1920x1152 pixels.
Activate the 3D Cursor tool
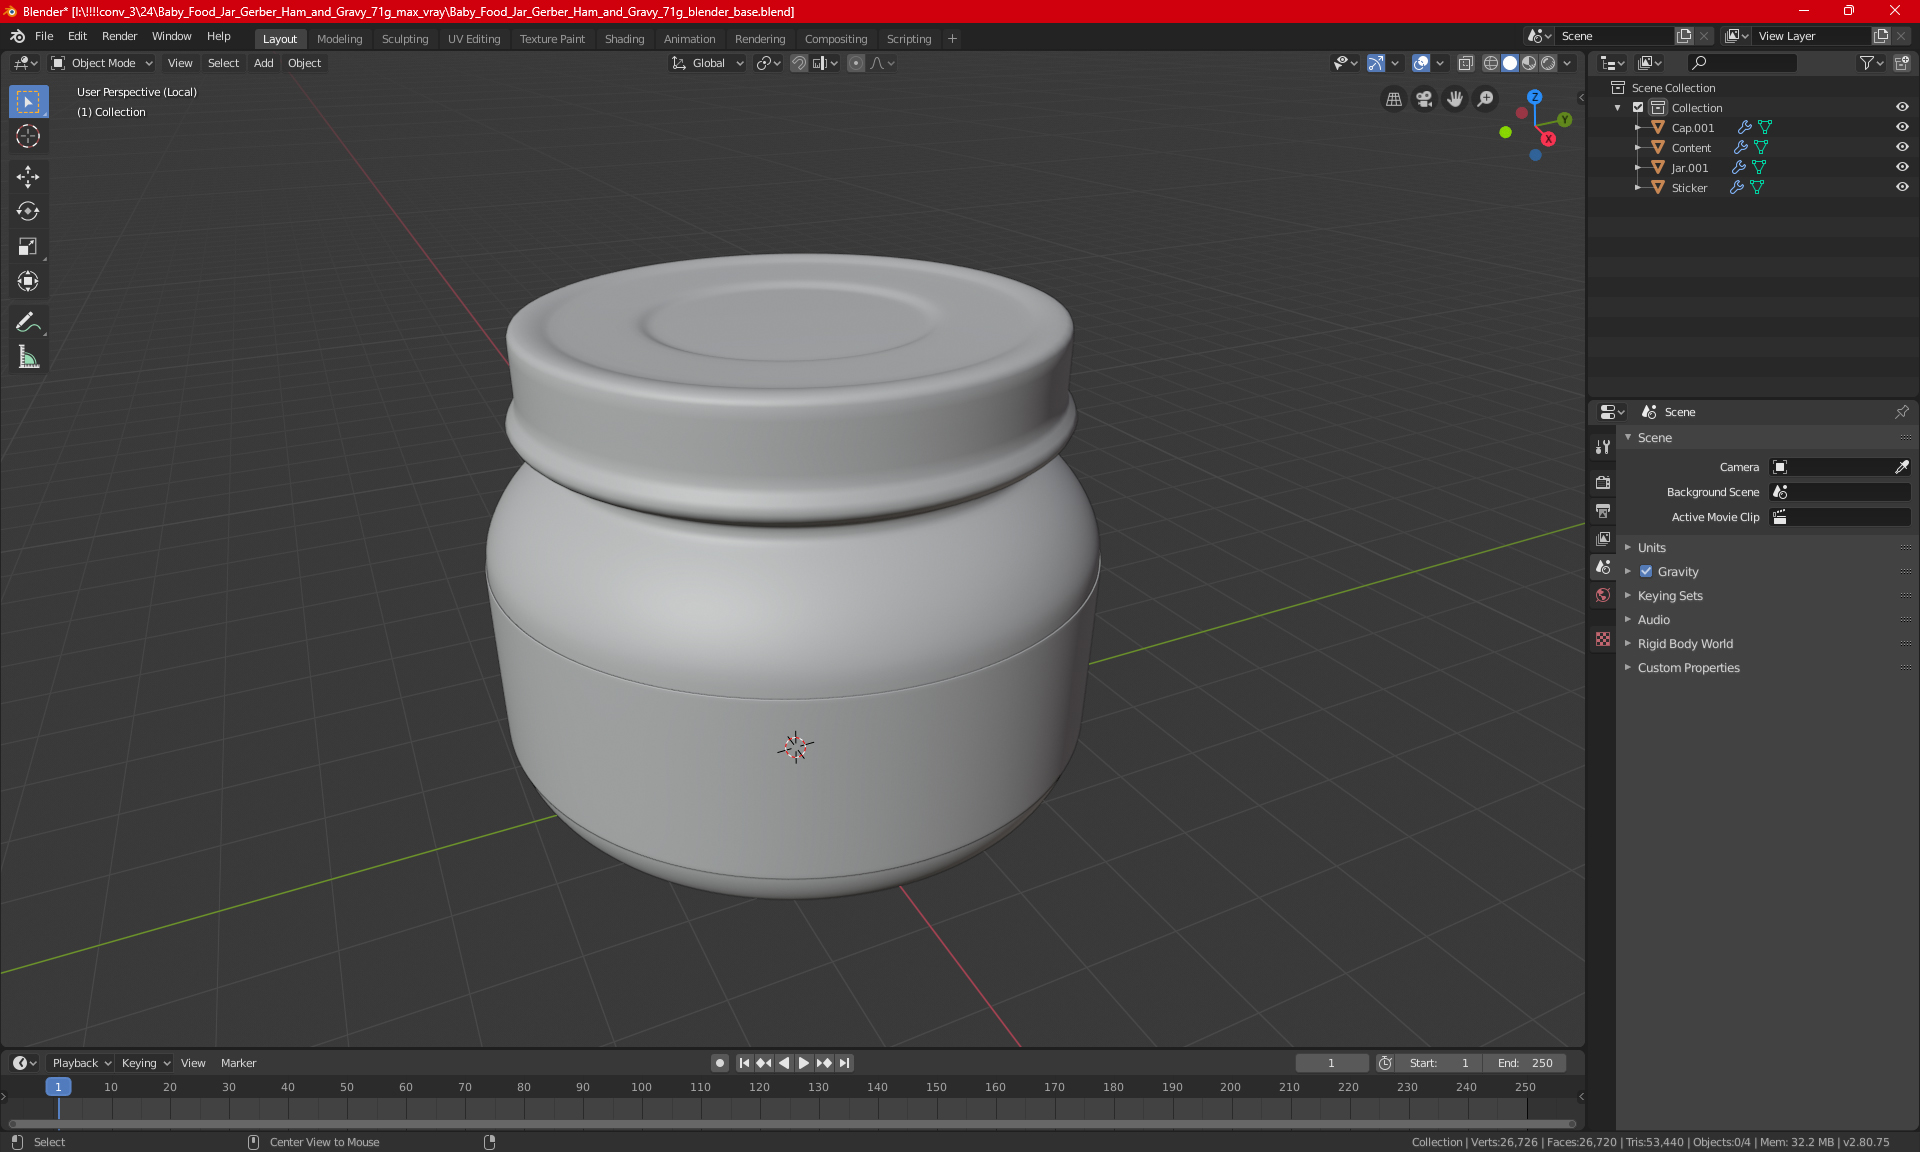pyautogui.click(x=28, y=137)
